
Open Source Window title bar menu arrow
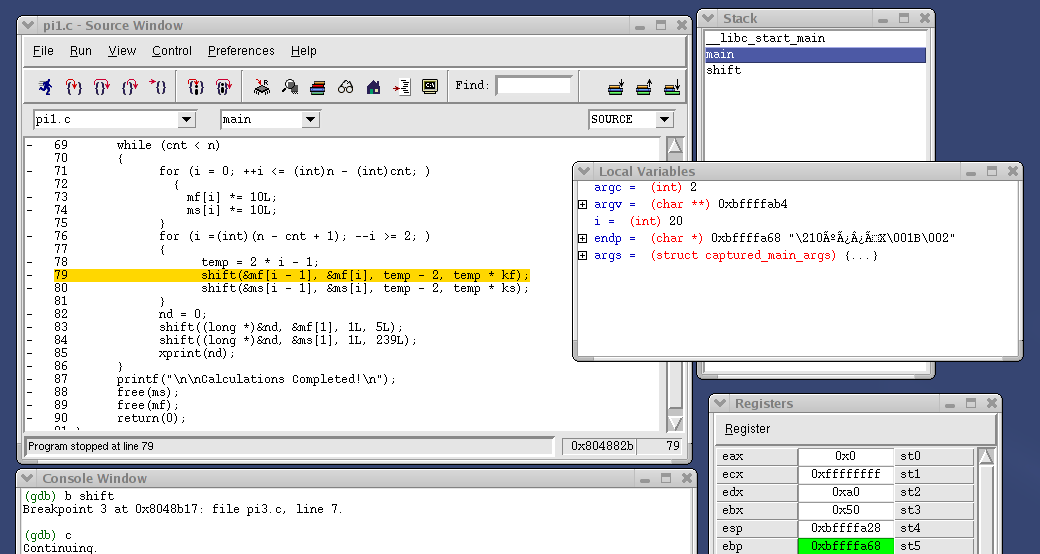(28, 25)
